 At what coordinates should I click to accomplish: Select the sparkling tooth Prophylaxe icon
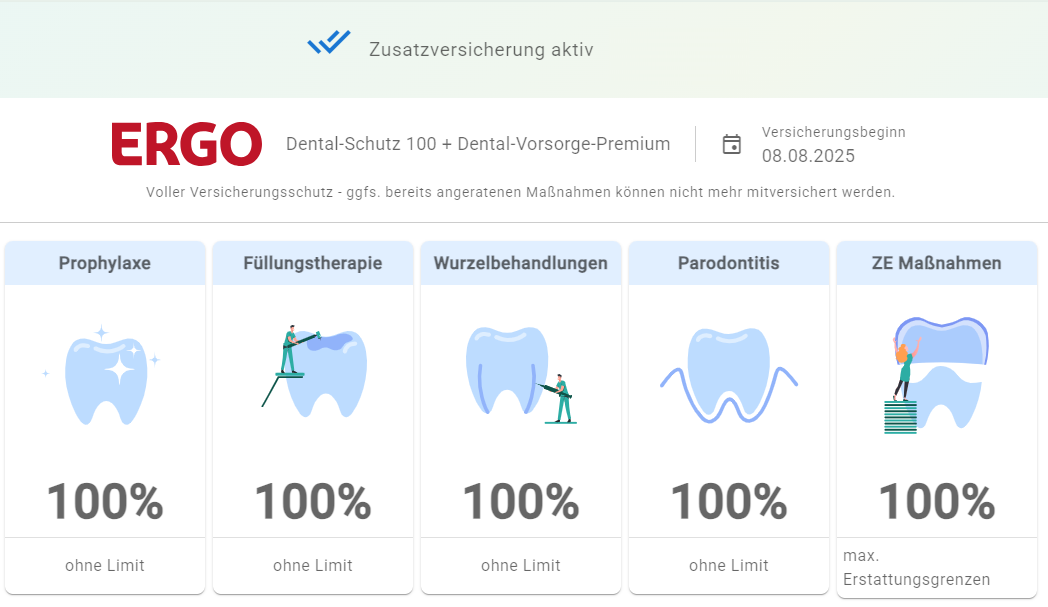[104, 376]
